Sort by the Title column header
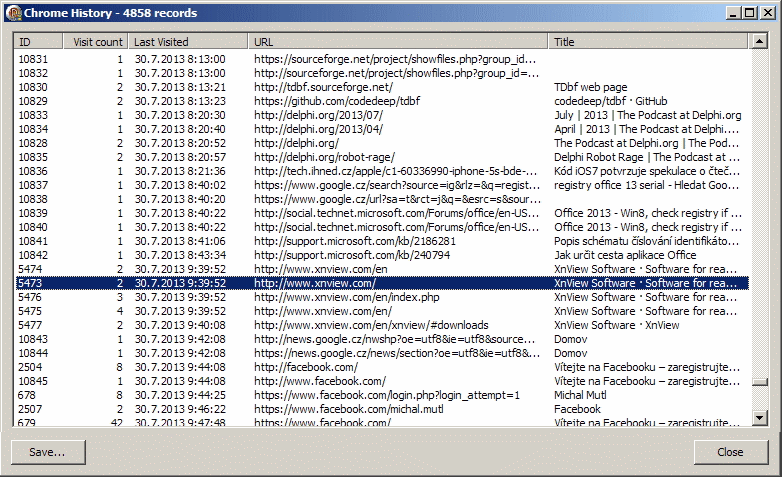Screen dimensions: 782x477 tap(648, 42)
